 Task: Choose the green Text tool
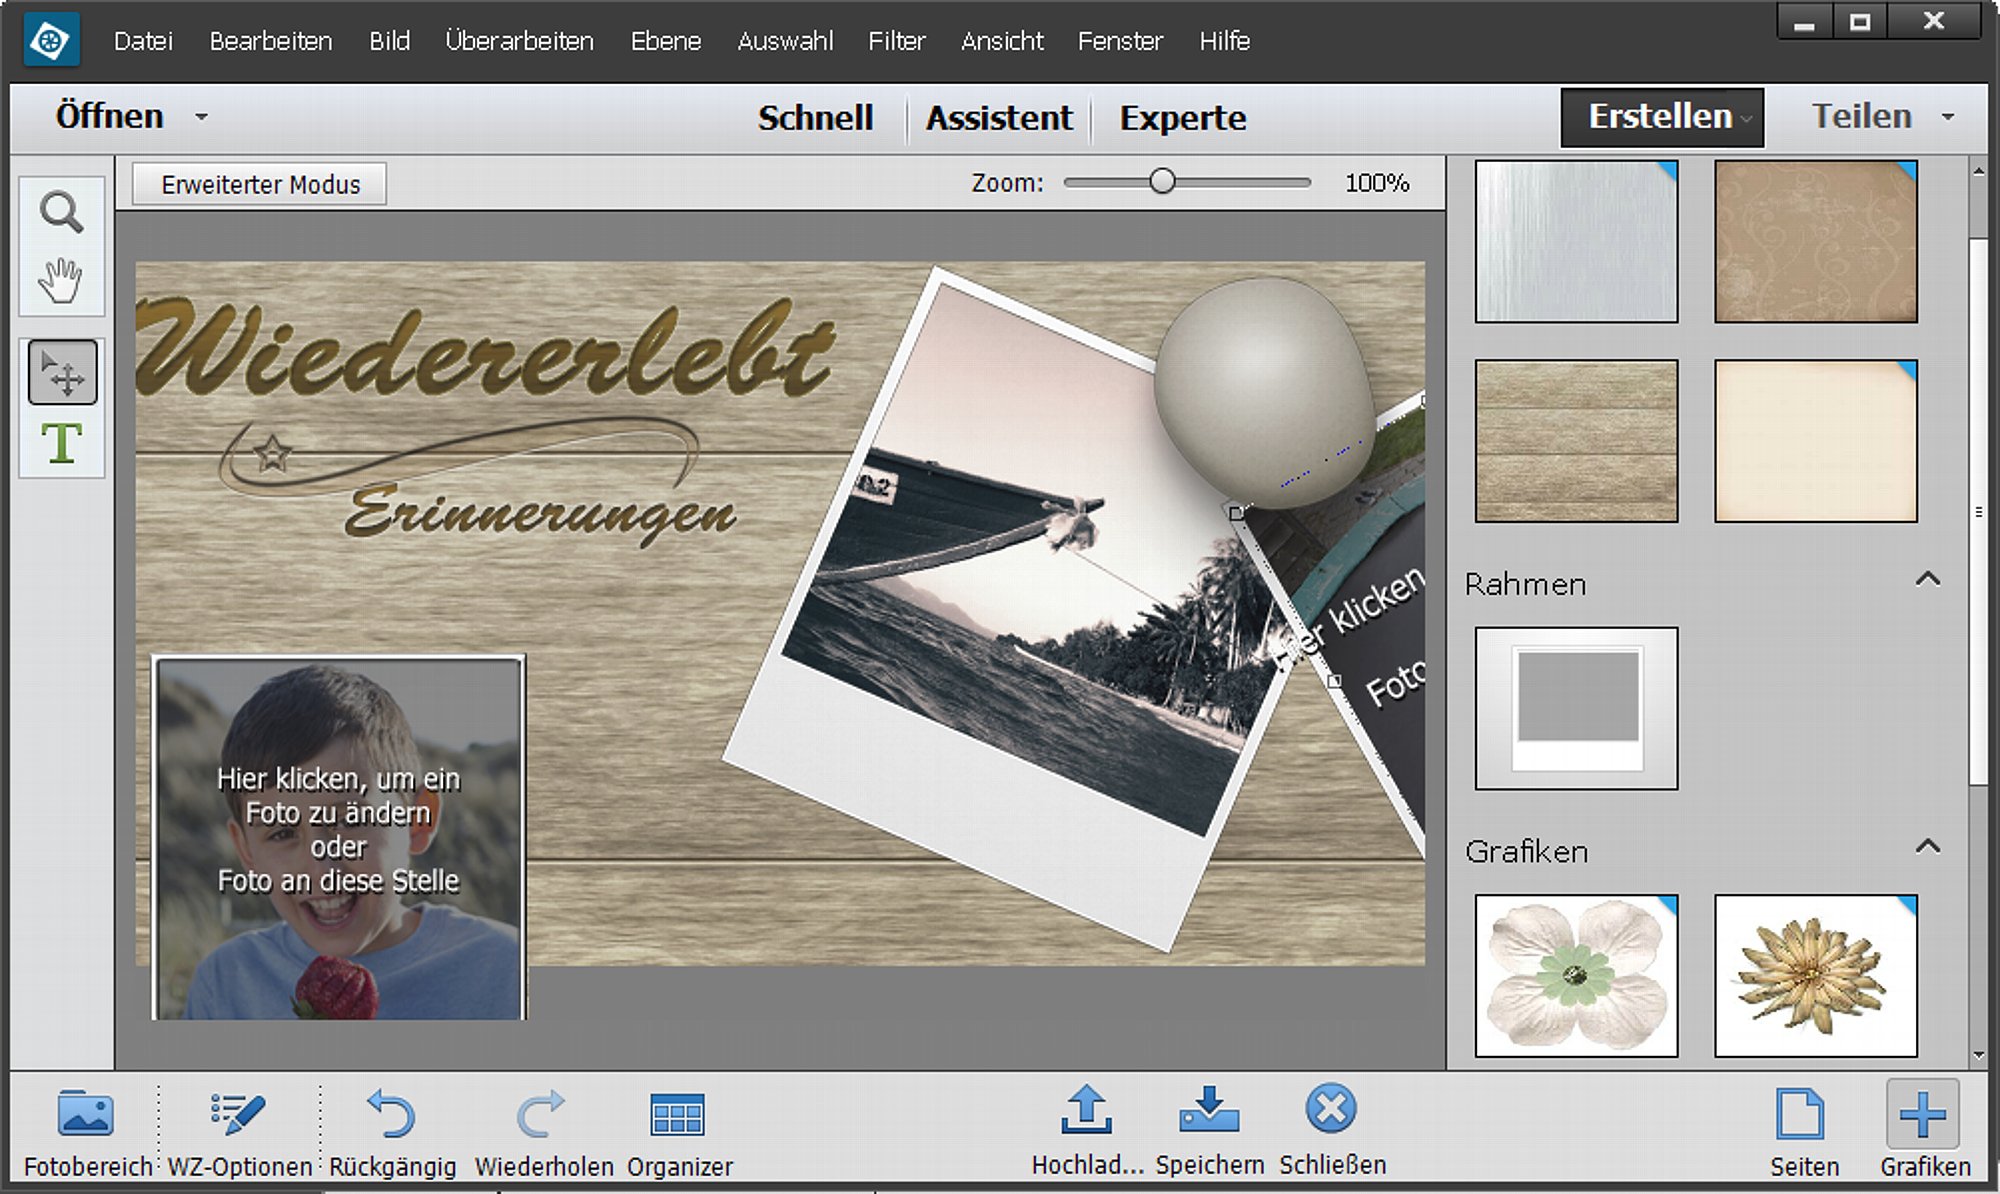[62, 442]
